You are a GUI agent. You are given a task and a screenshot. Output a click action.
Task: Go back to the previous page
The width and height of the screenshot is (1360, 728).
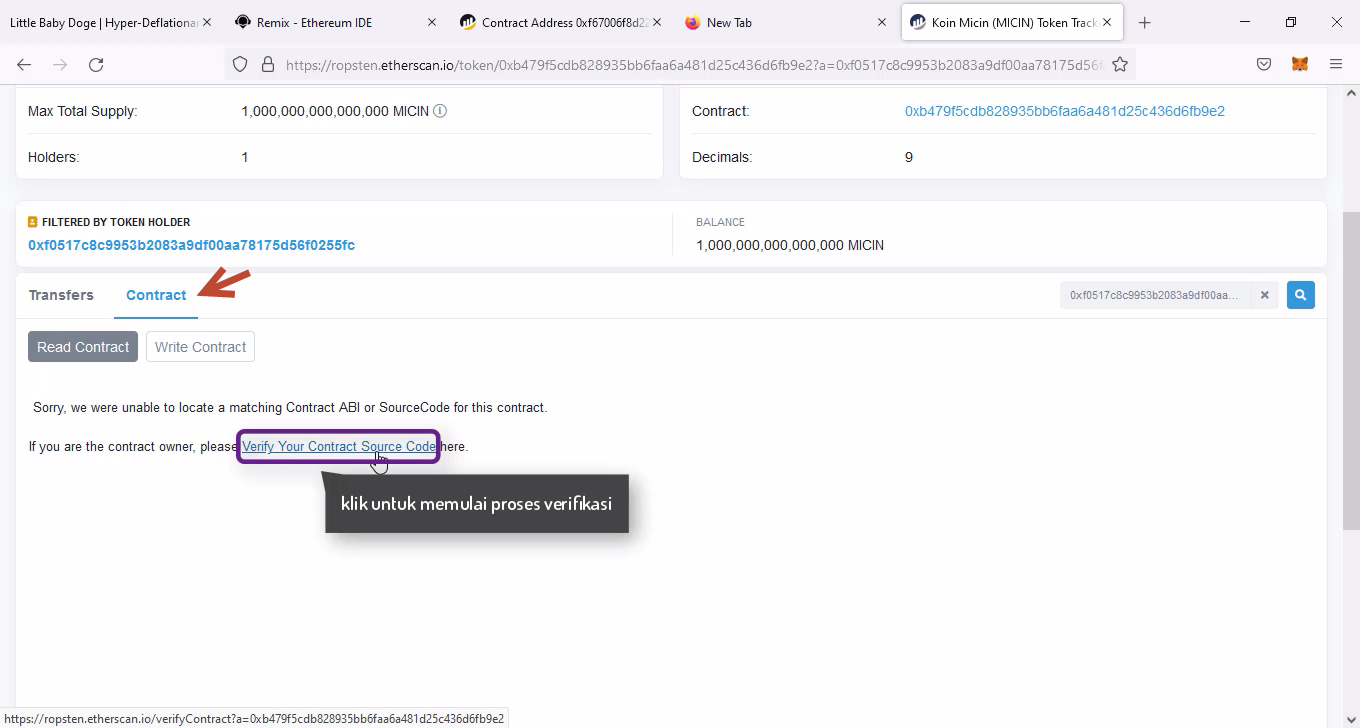point(24,64)
